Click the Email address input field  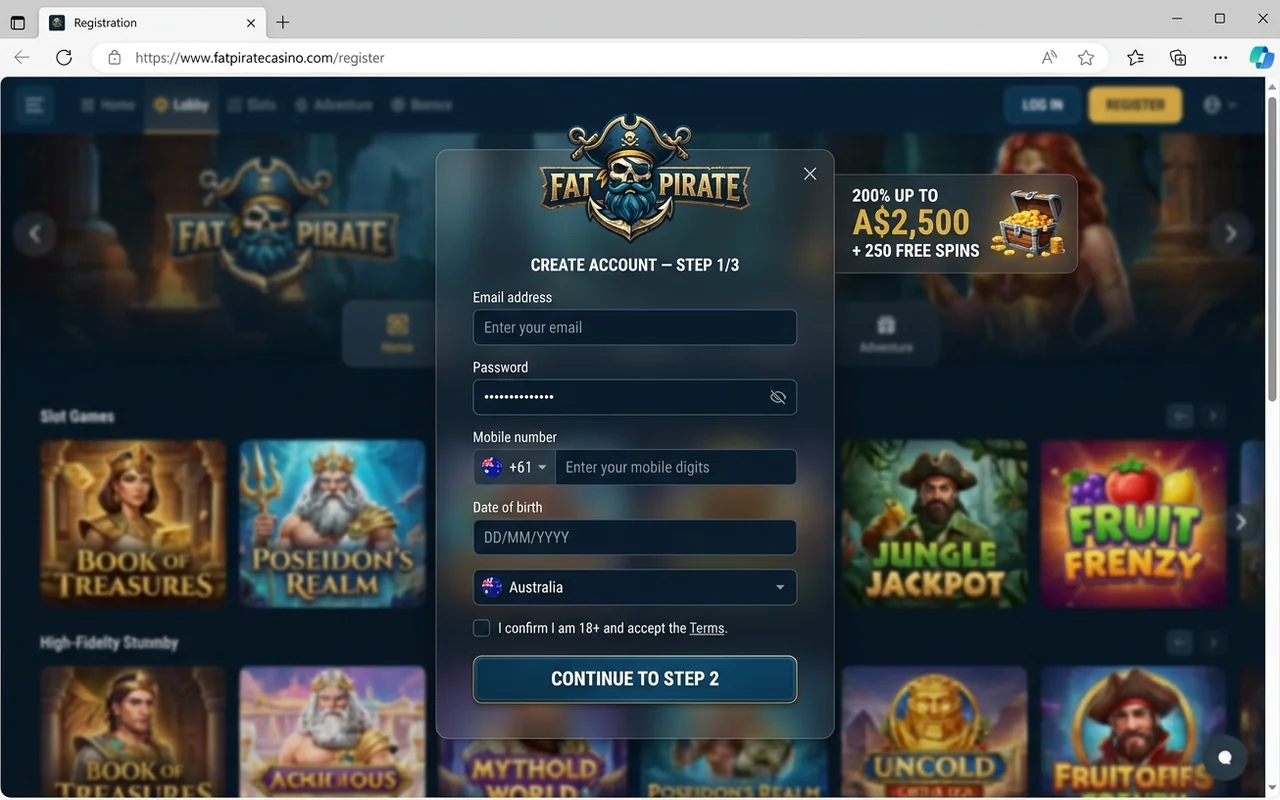point(635,327)
